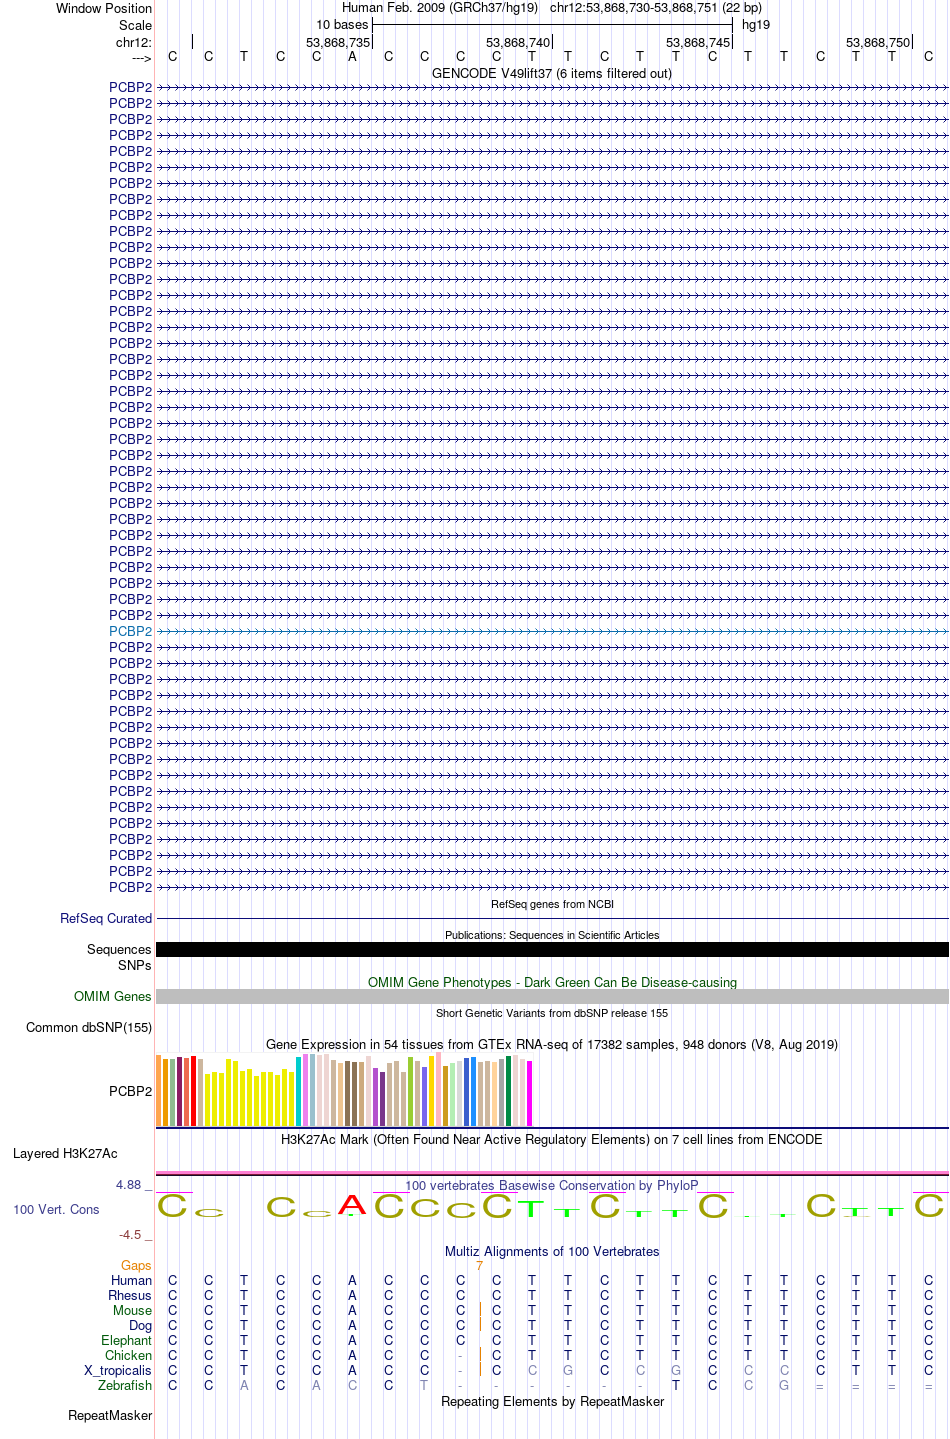This screenshot has width=950, height=1439.
Task: Click the cyan bar in GTEx chart
Action: [298, 1092]
